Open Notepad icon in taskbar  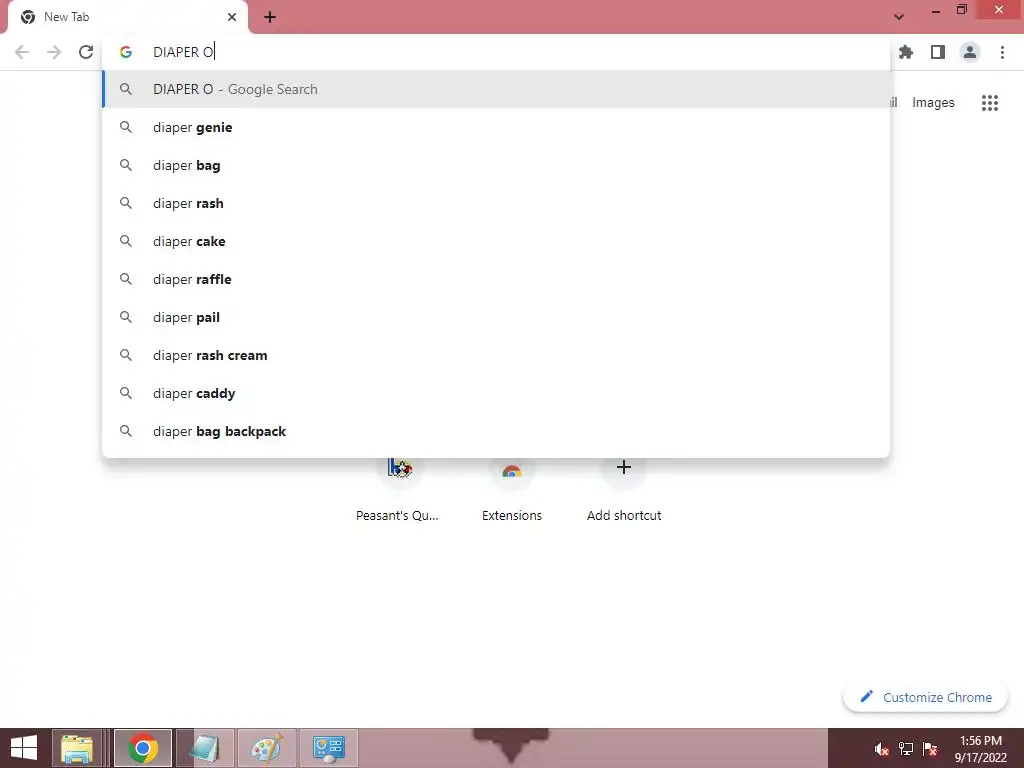click(204, 748)
